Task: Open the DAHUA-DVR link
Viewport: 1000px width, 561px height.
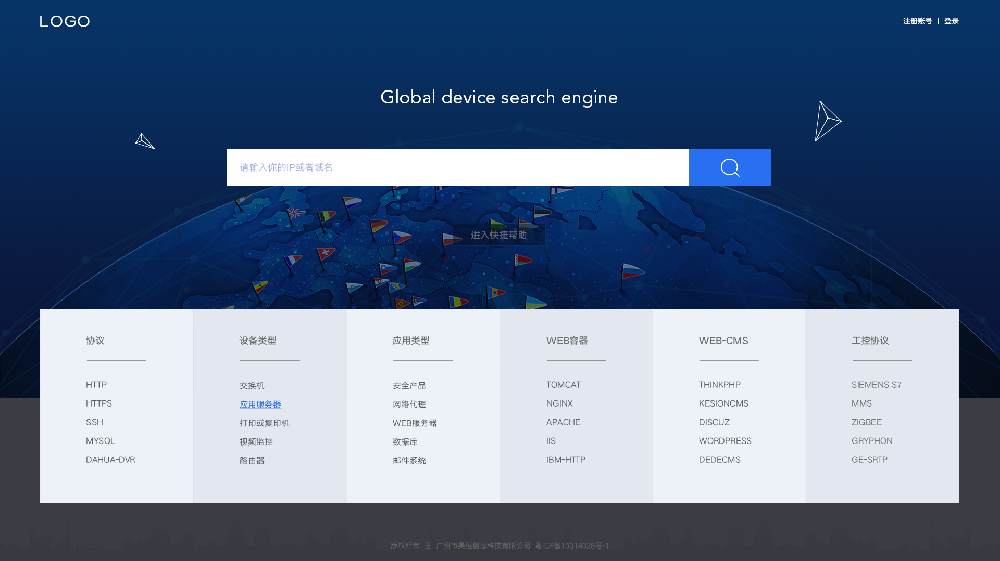Action: tap(110, 460)
